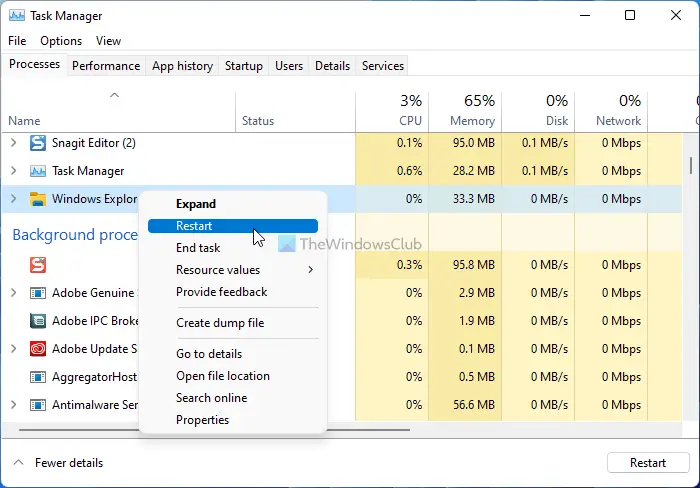This screenshot has height=488, width=700.
Task: Switch to the Performance tab
Action: pyautogui.click(x=106, y=66)
